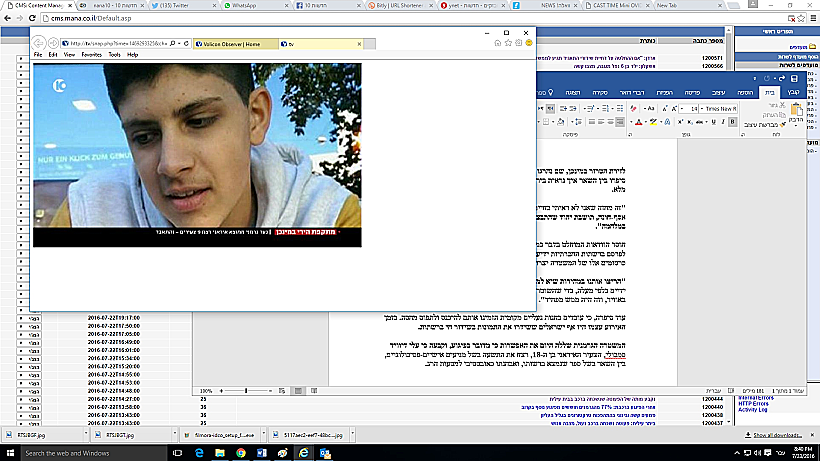Open the line spacing dropdown in Word

[x=572, y=122]
